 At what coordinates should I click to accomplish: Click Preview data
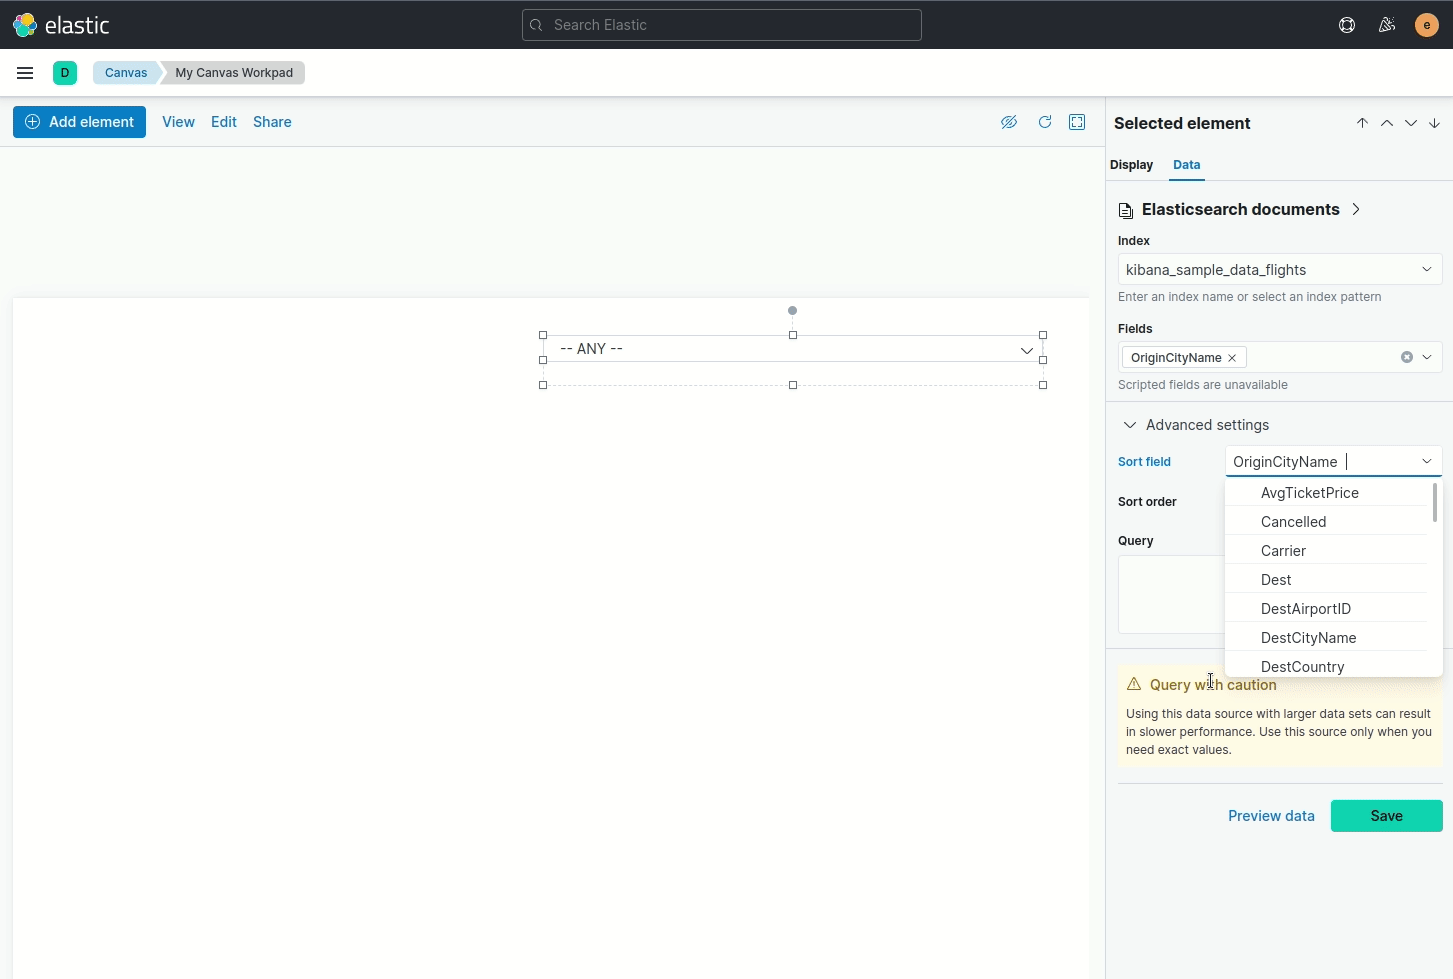[1271, 816]
